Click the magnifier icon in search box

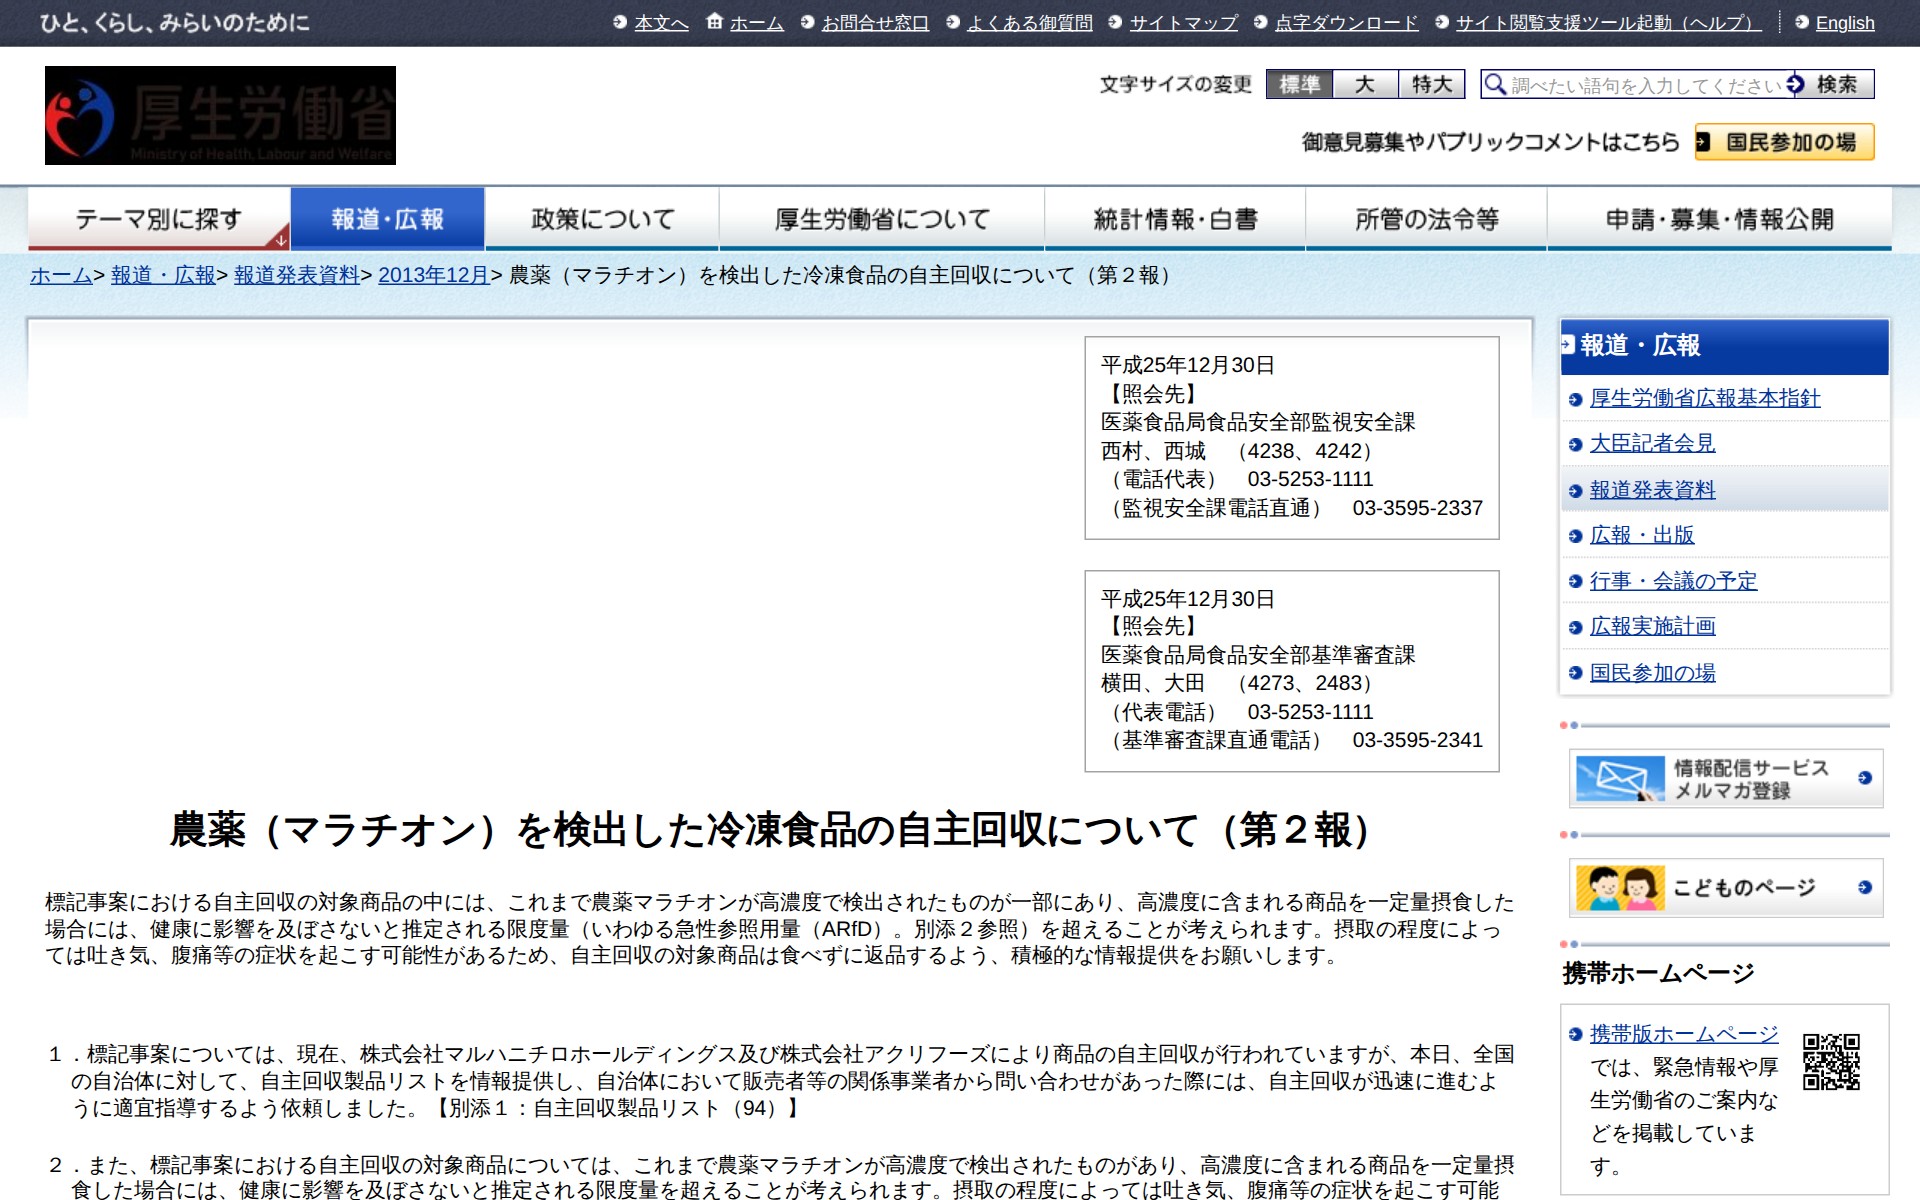point(1495,84)
